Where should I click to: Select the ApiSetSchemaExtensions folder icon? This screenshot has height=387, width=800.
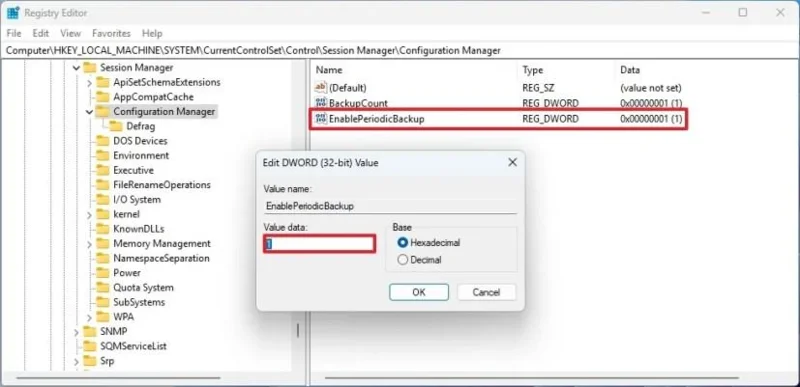[103, 83]
